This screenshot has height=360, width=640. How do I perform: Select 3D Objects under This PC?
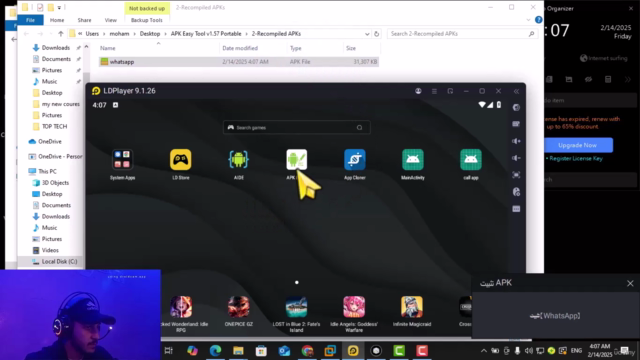tap(55, 183)
